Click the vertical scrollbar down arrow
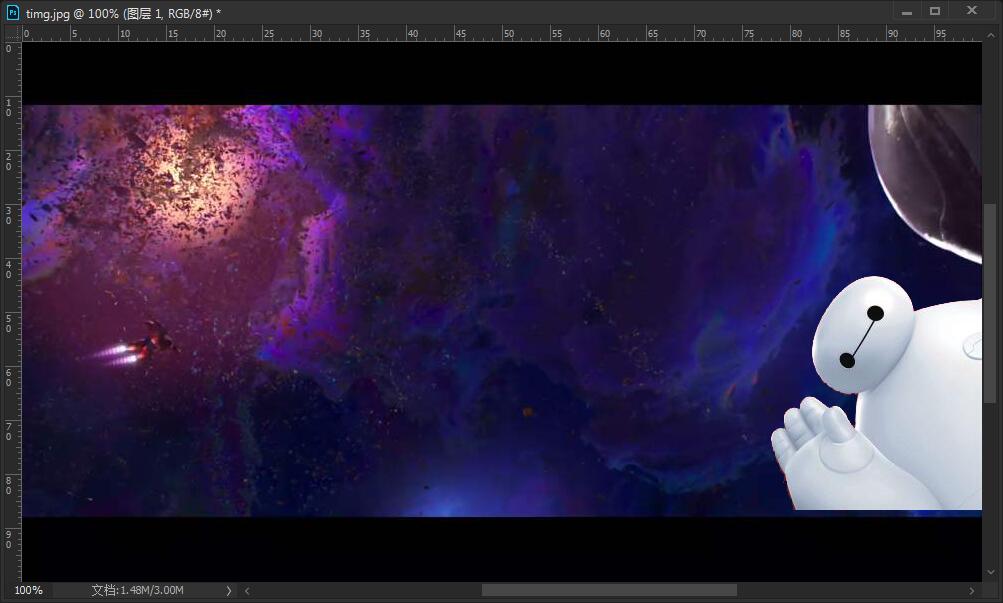Image resolution: width=1003 pixels, height=603 pixels. (991, 573)
